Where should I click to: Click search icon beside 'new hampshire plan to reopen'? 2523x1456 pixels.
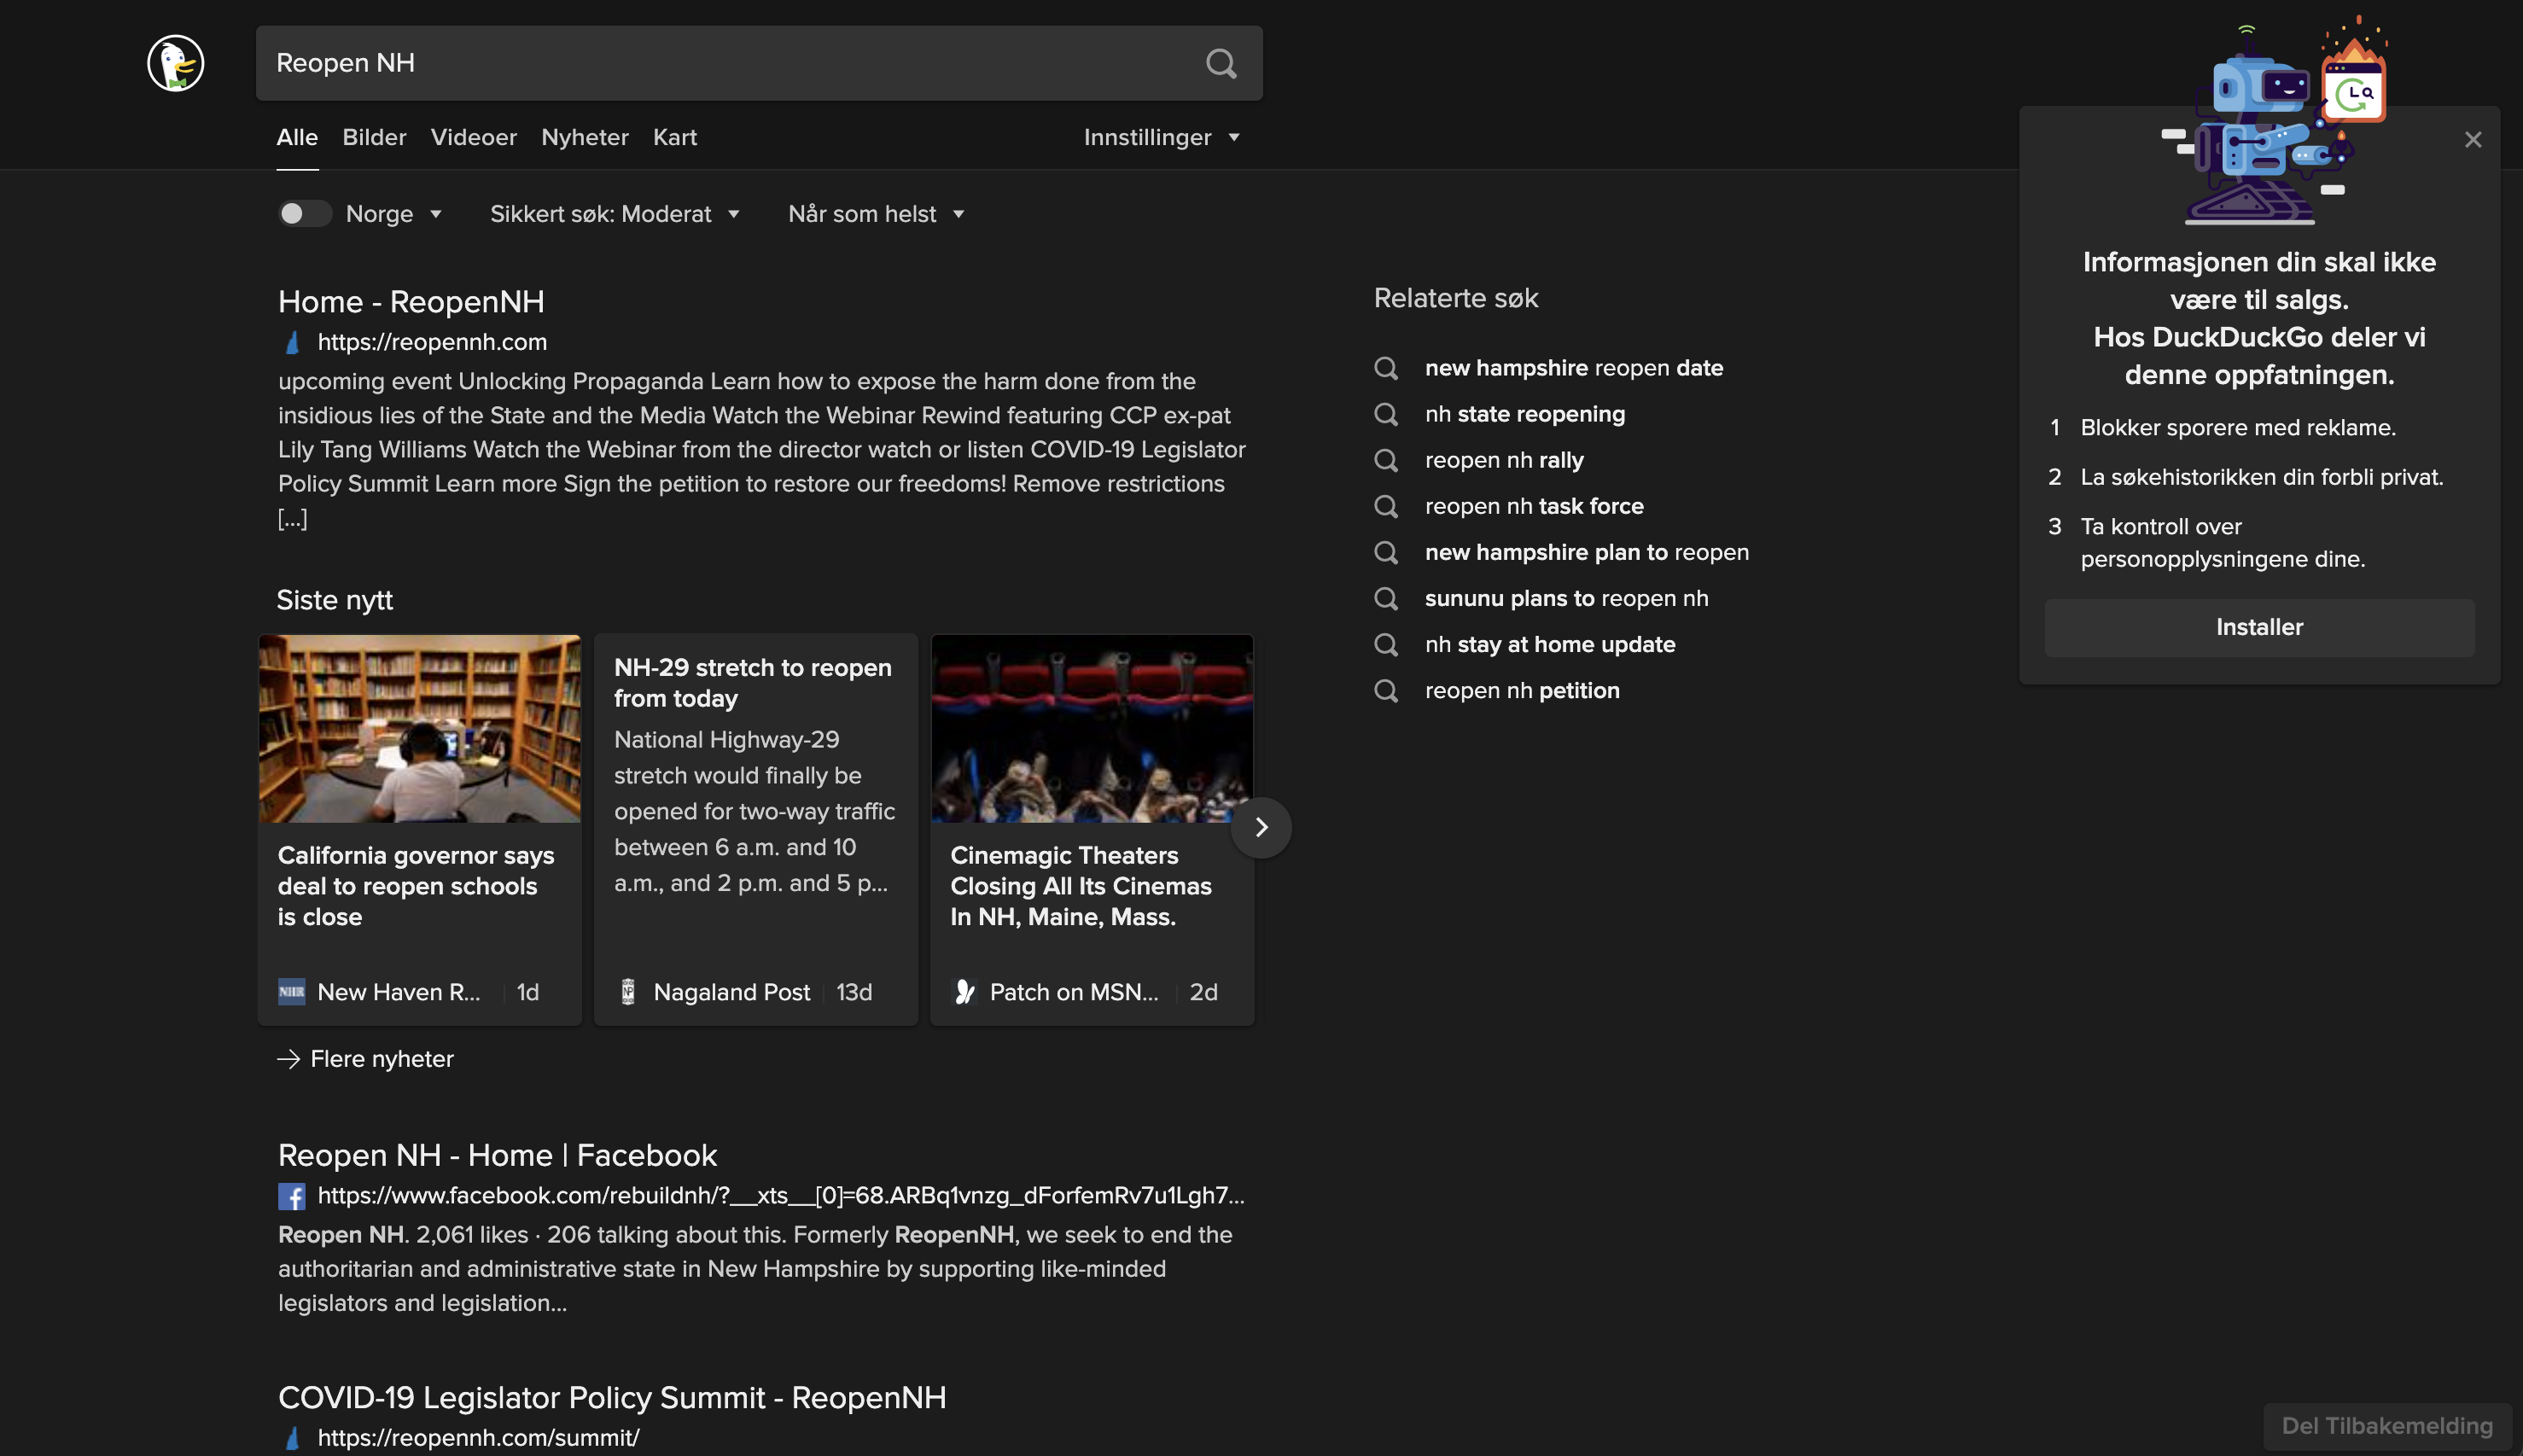coord(1386,552)
